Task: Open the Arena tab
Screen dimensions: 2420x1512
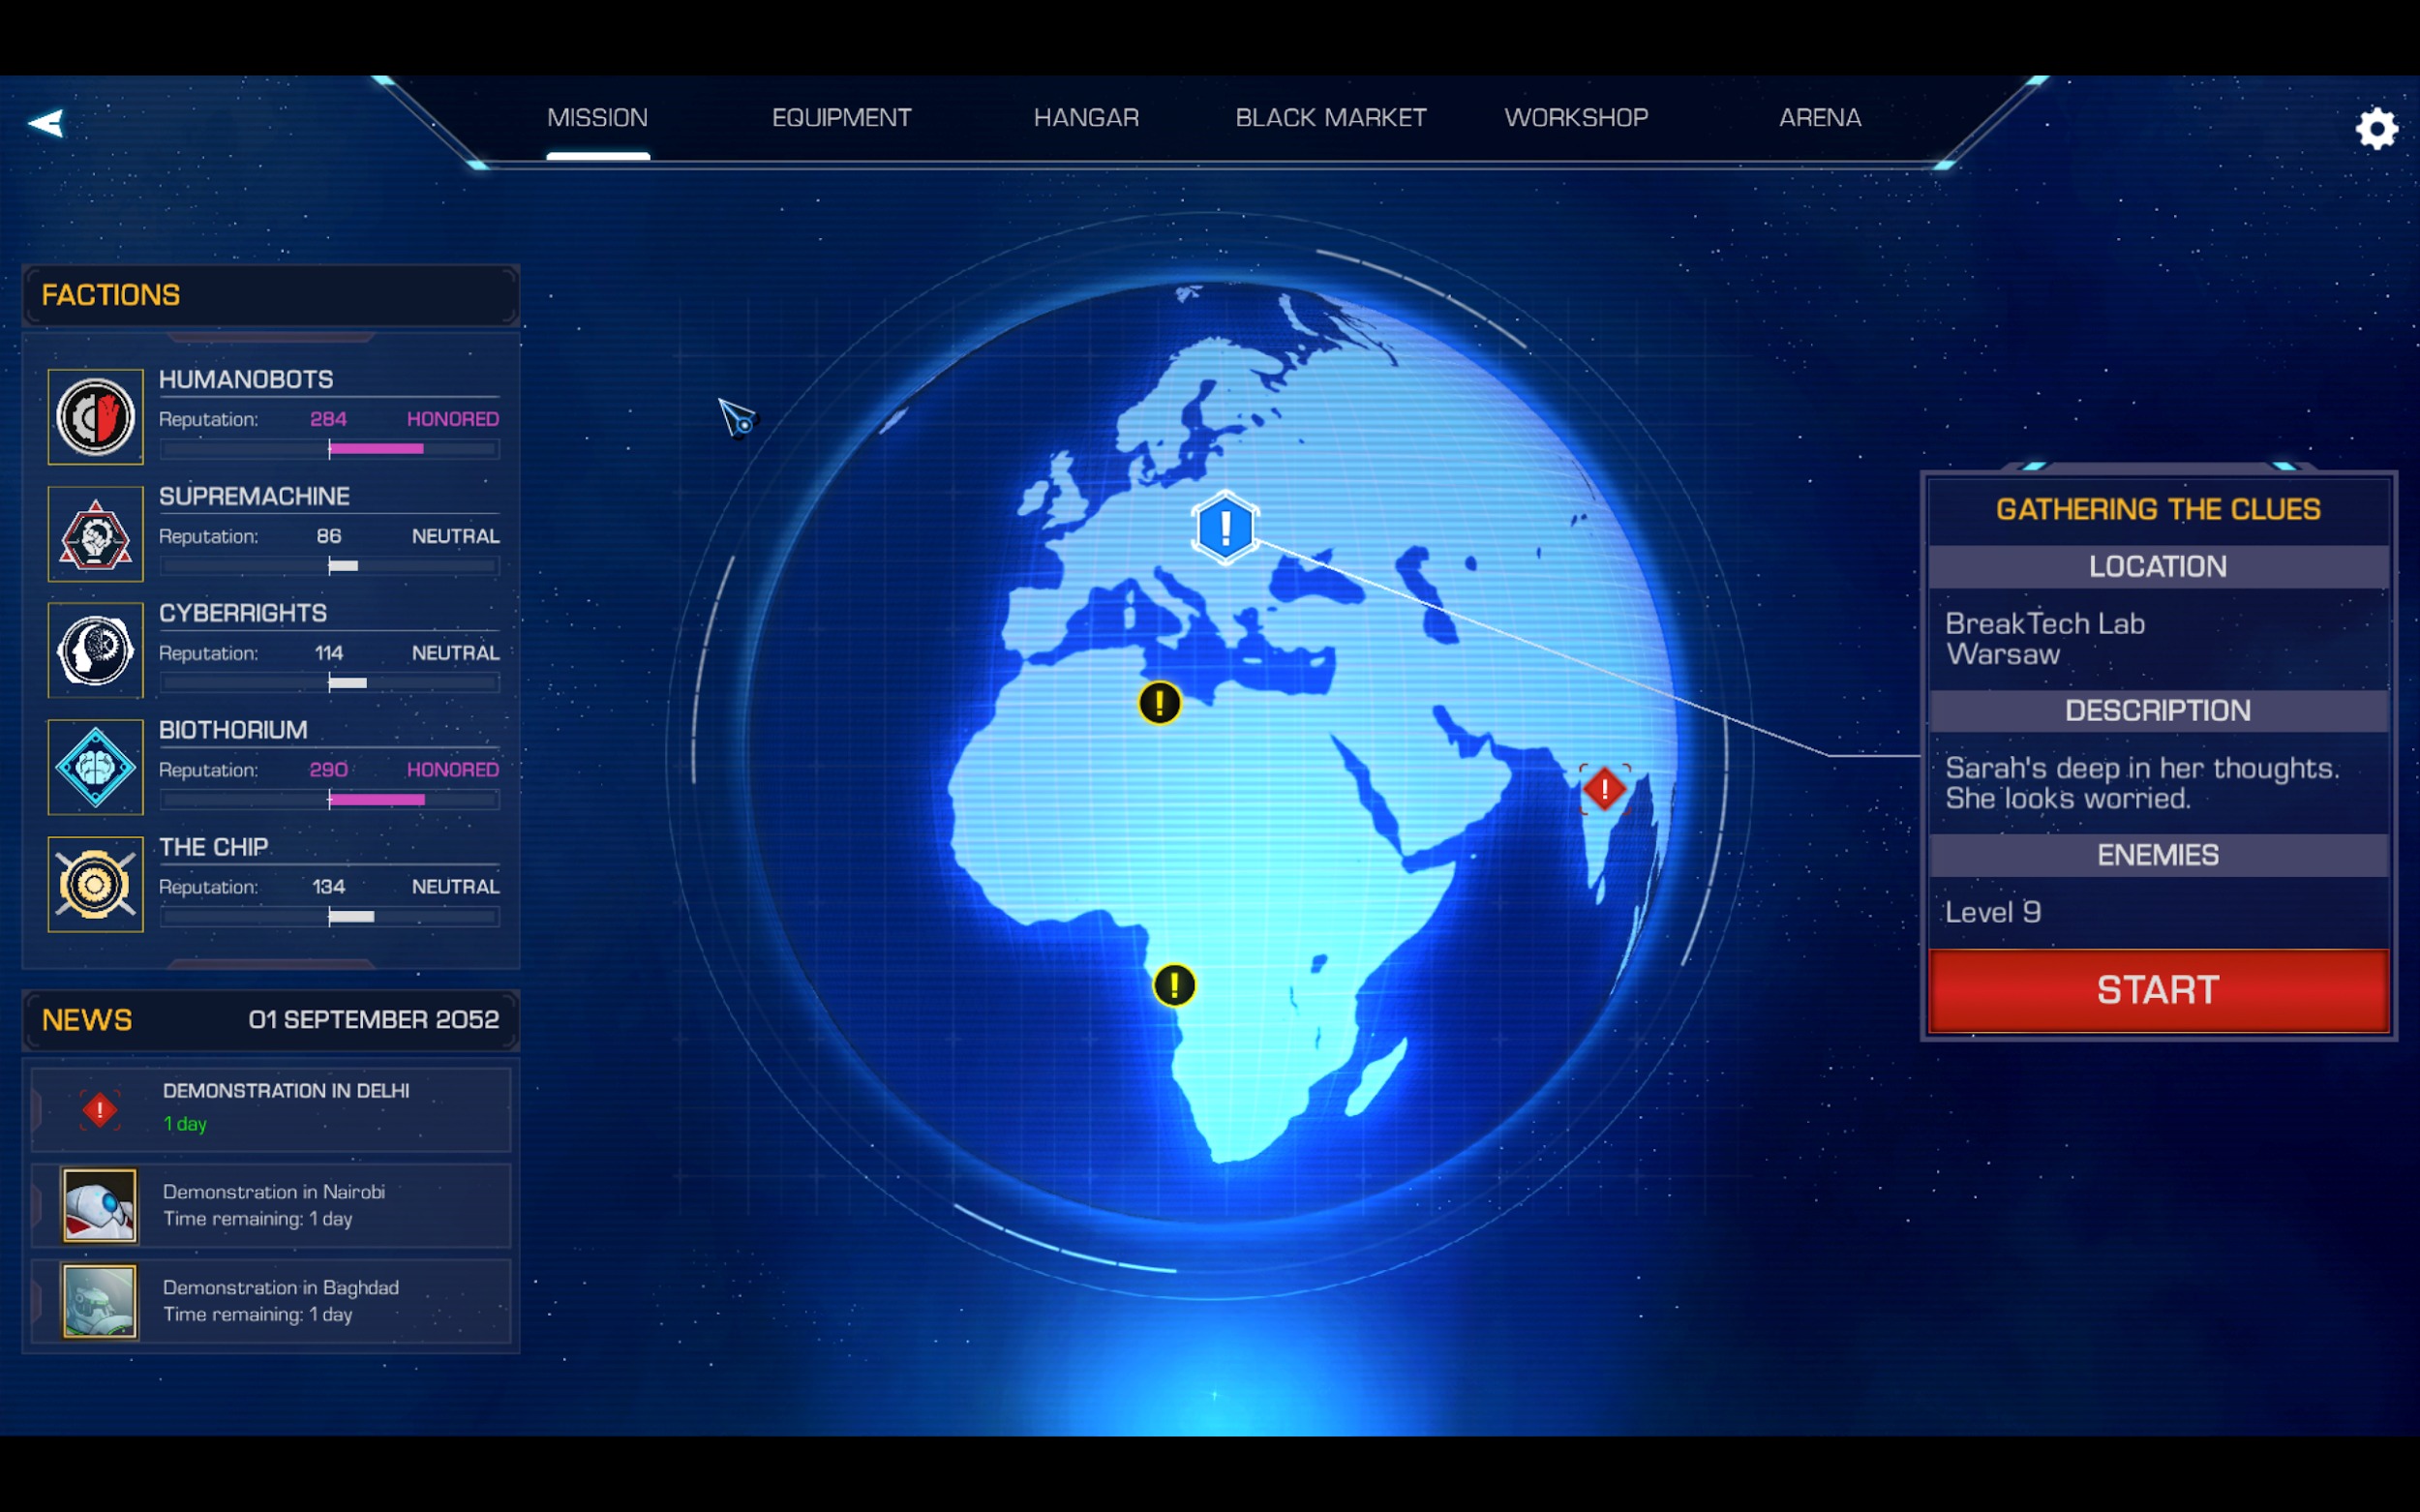Action: [x=1820, y=118]
